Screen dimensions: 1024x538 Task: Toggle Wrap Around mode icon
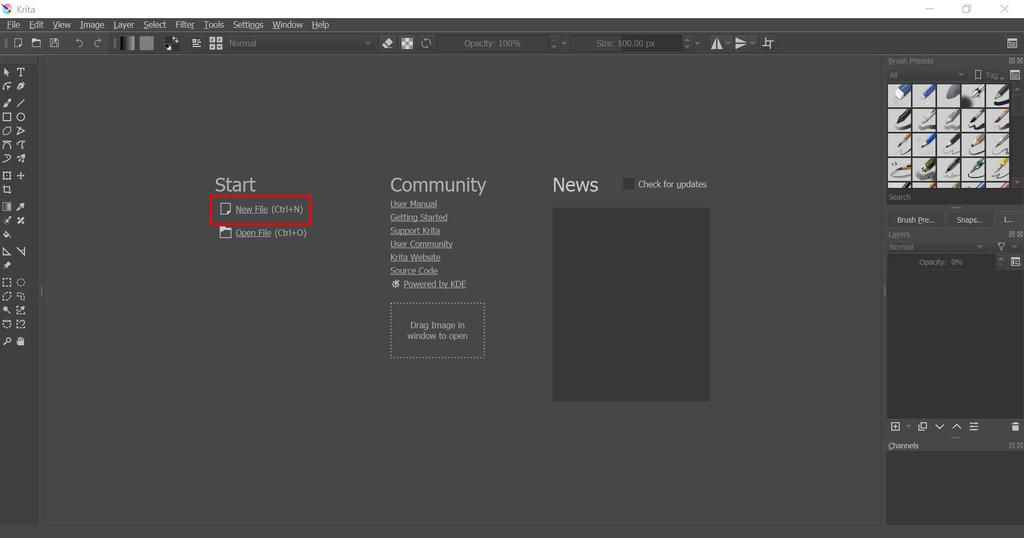(768, 43)
